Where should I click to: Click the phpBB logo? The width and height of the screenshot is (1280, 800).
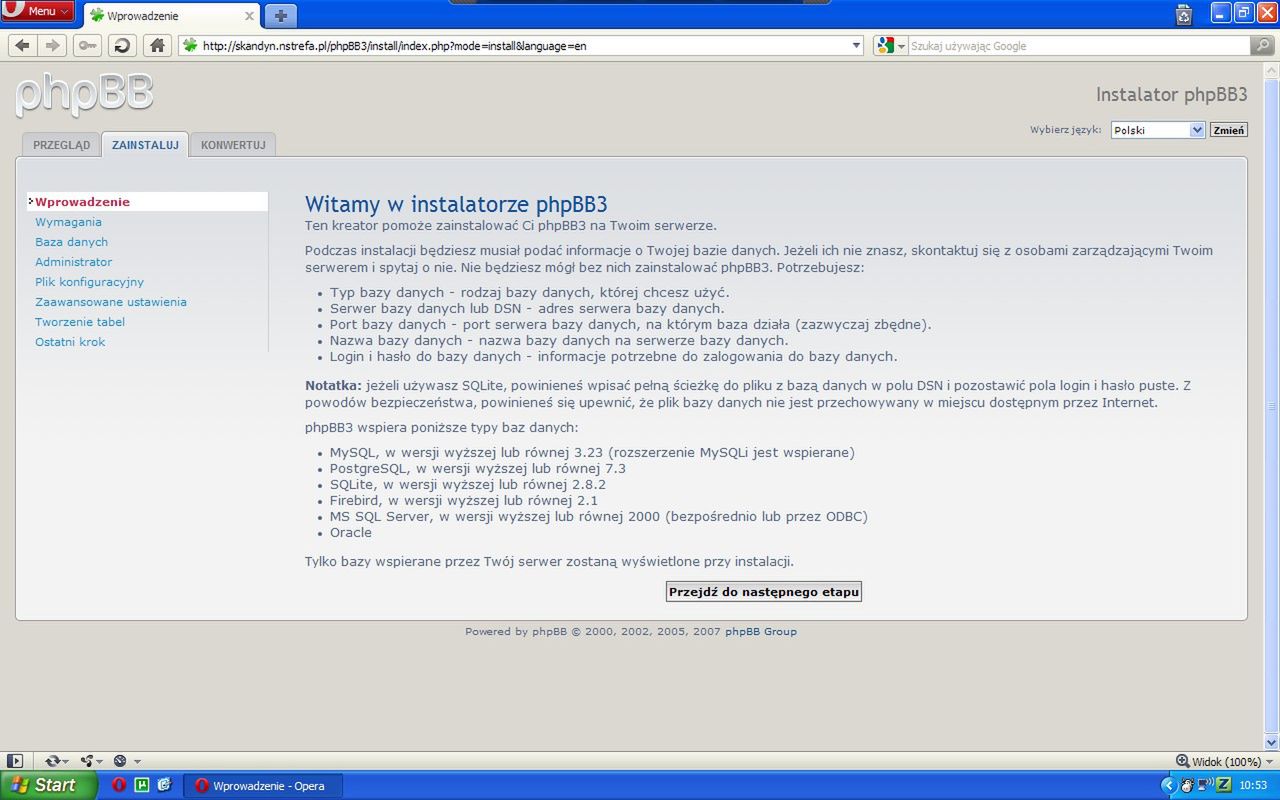(x=85, y=95)
